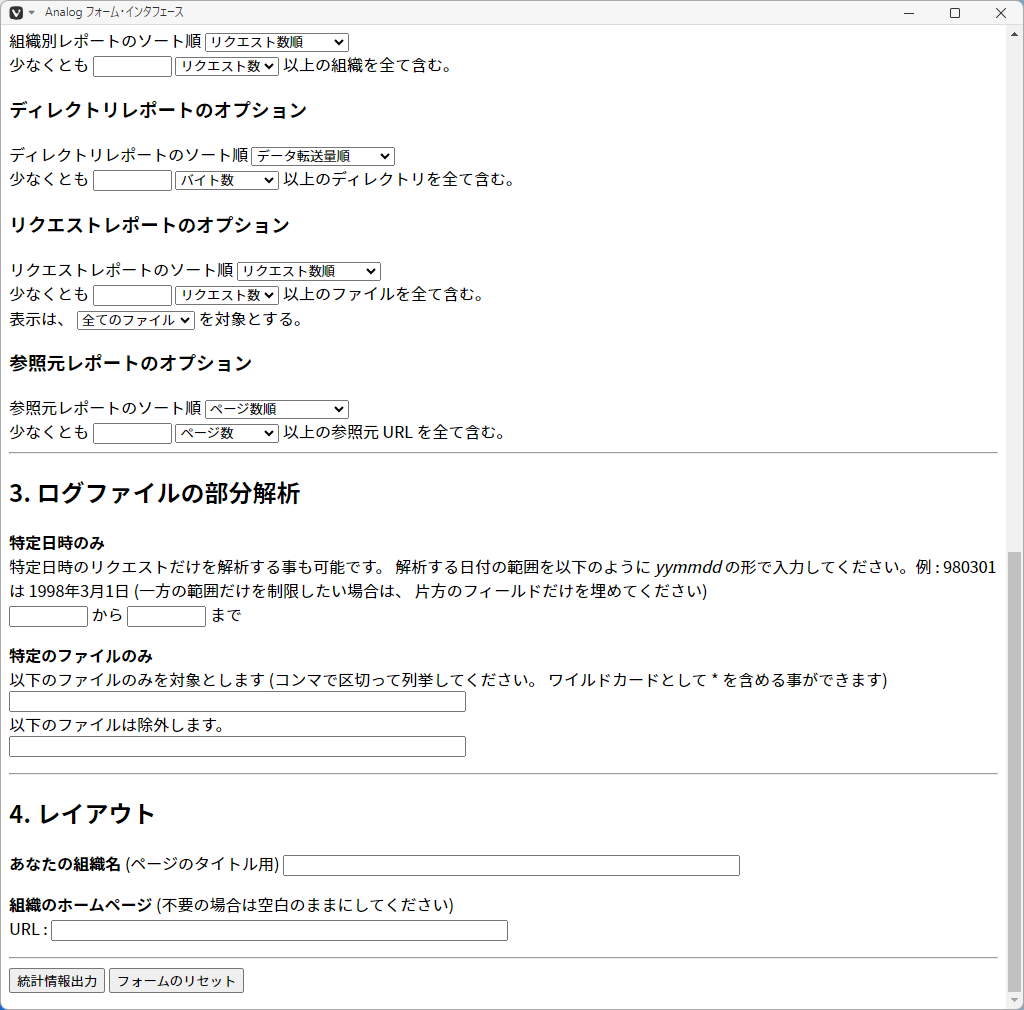Click the Vivaldi app icon in title bar
The width and height of the screenshot is (1024, 1010).
point(16,12)
